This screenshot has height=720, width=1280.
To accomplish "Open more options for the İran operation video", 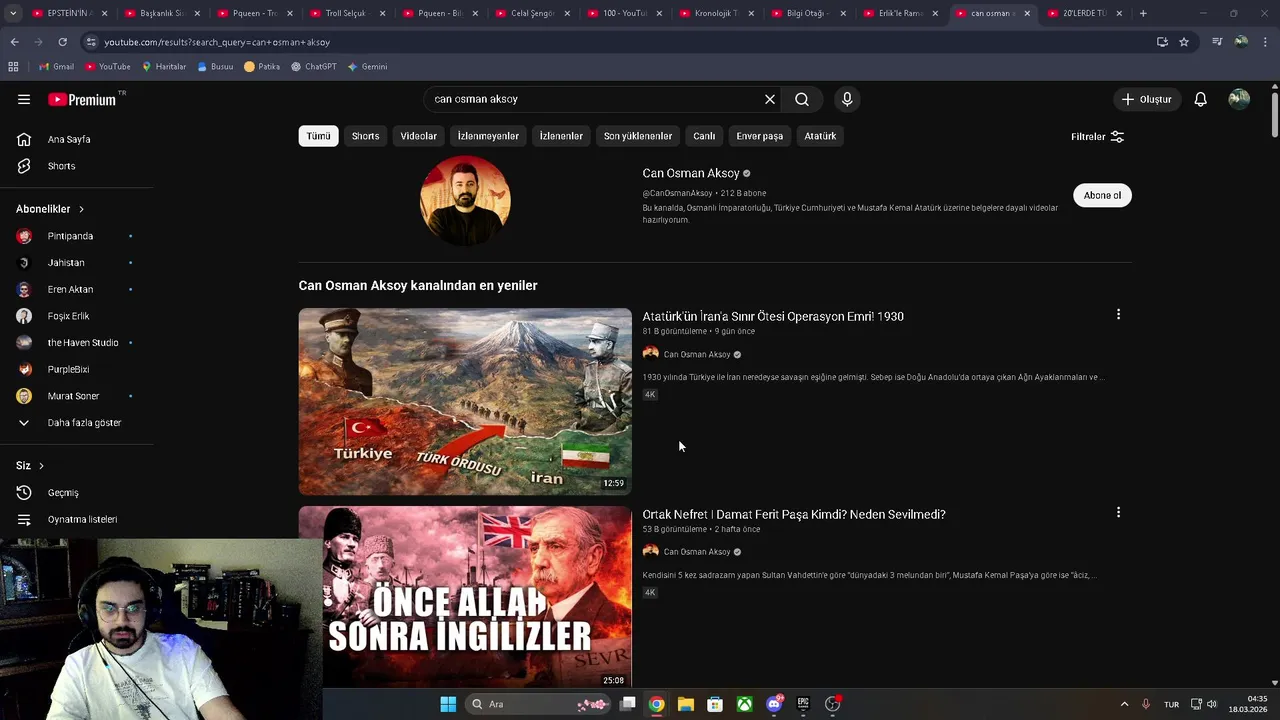I will [x=1118, y=314].
